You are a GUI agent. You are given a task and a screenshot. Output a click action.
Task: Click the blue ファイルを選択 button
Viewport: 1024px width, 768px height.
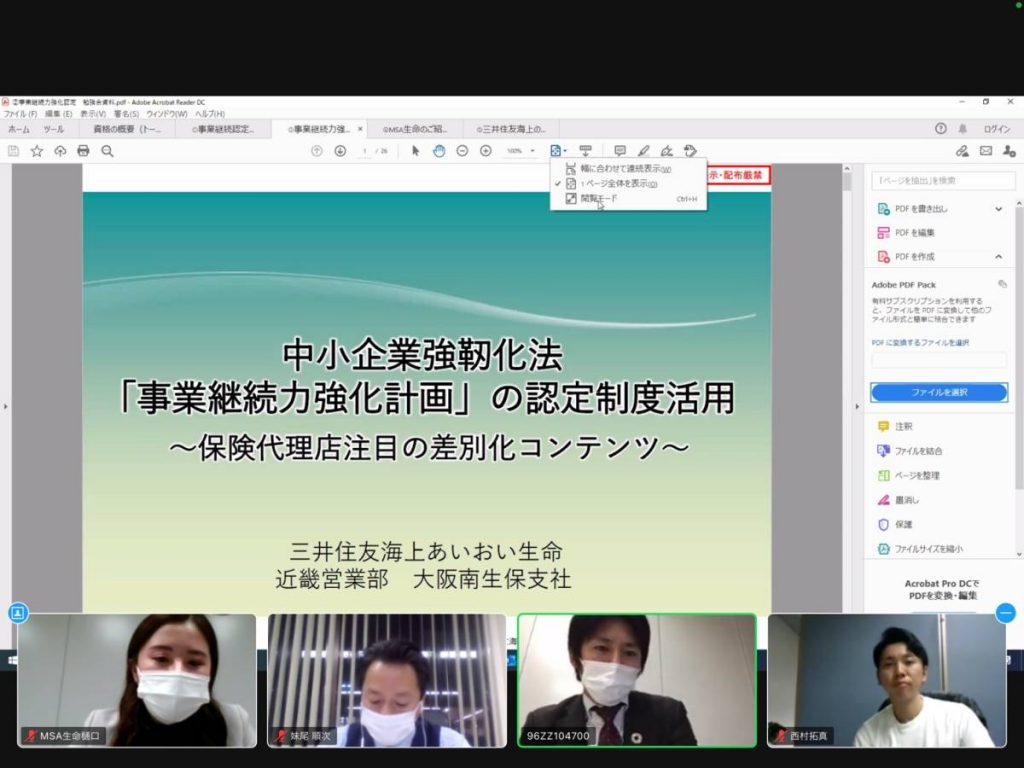click(x=939, y=392)
